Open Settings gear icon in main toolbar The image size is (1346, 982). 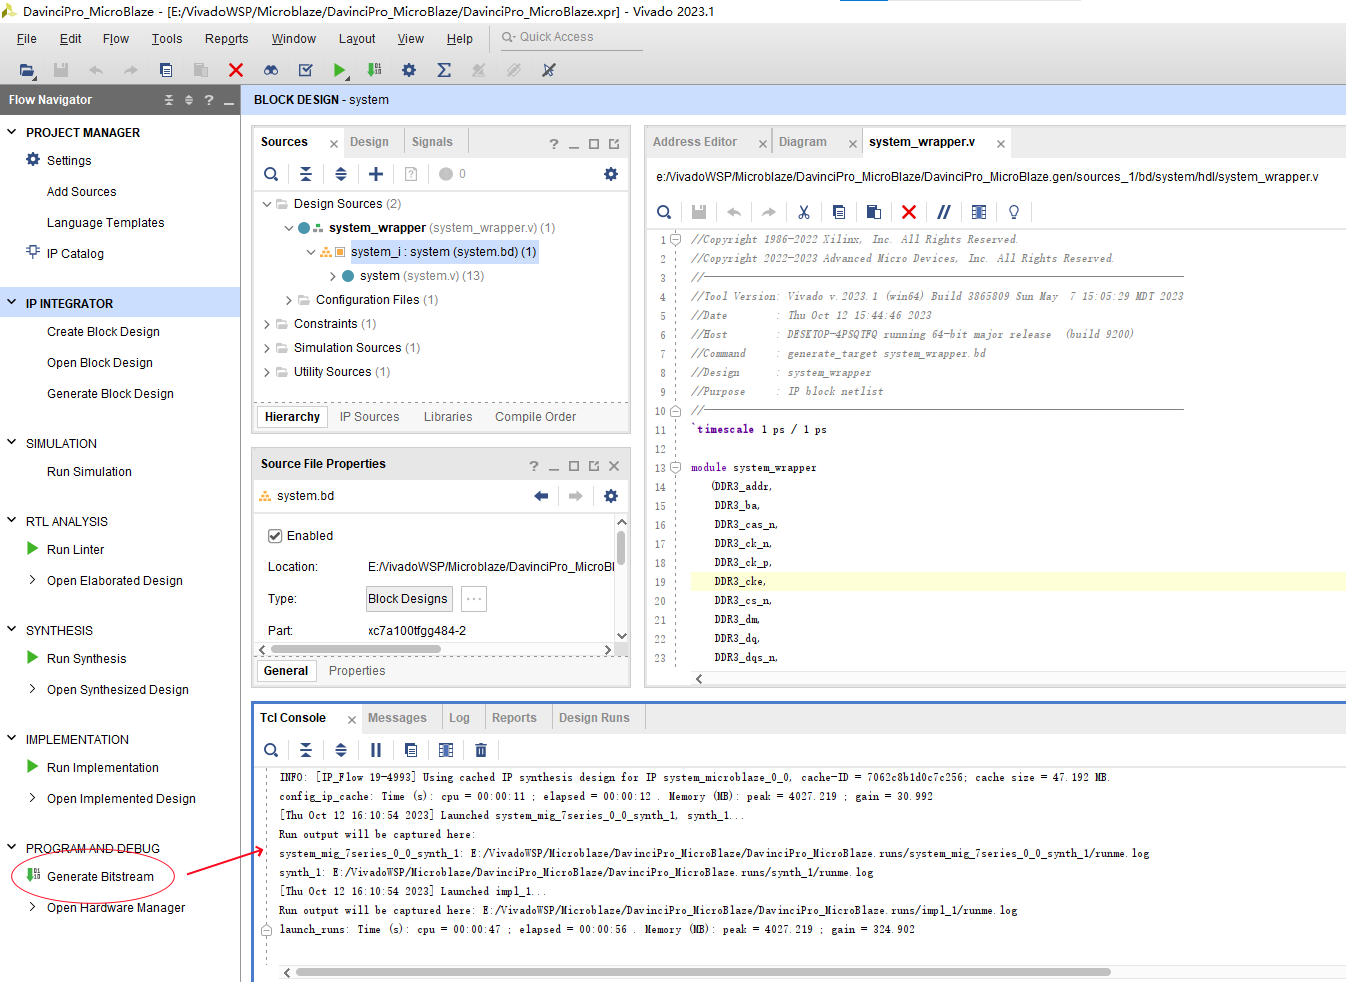[409, 70]
